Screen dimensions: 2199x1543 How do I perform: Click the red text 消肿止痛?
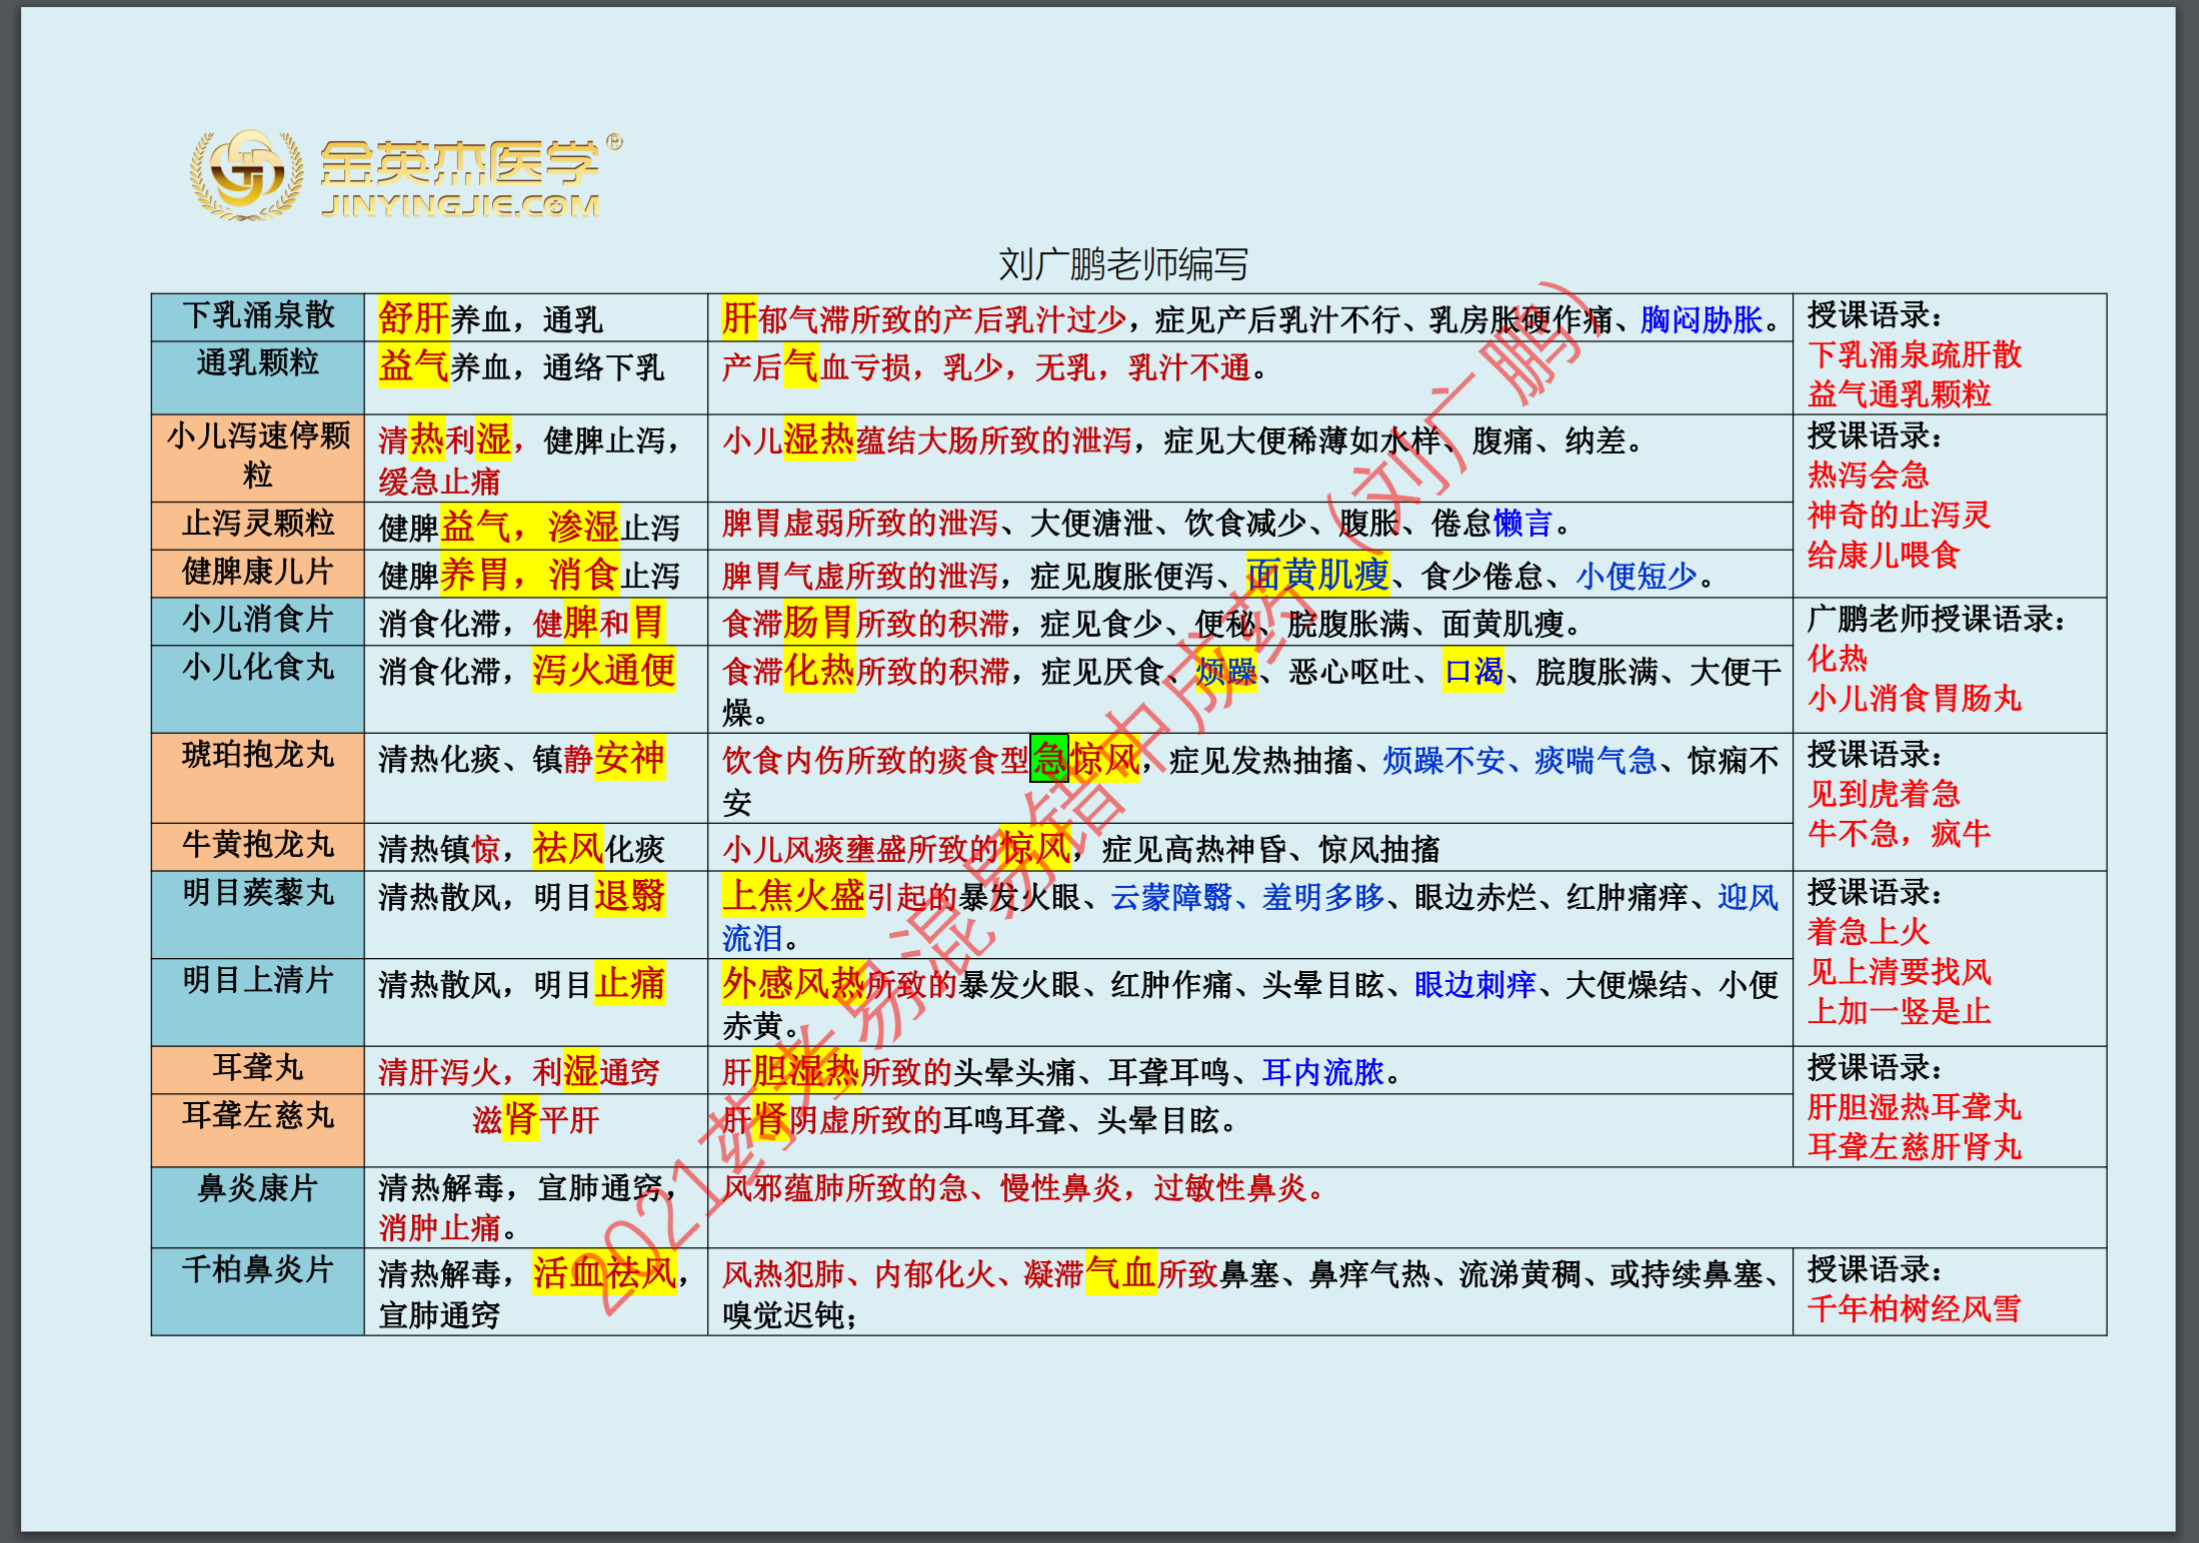click(439, 1227)
